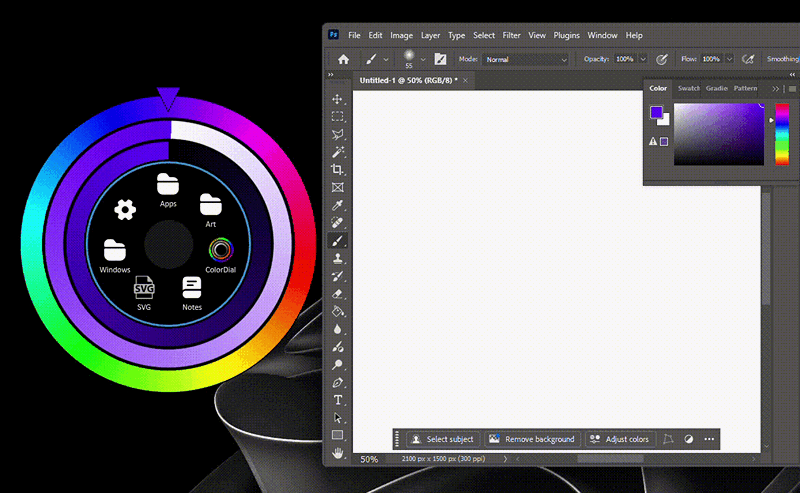Toggle the brush settings panel button
The height and width of the screenshot is (493, 800).
click(x=440, y=59)
